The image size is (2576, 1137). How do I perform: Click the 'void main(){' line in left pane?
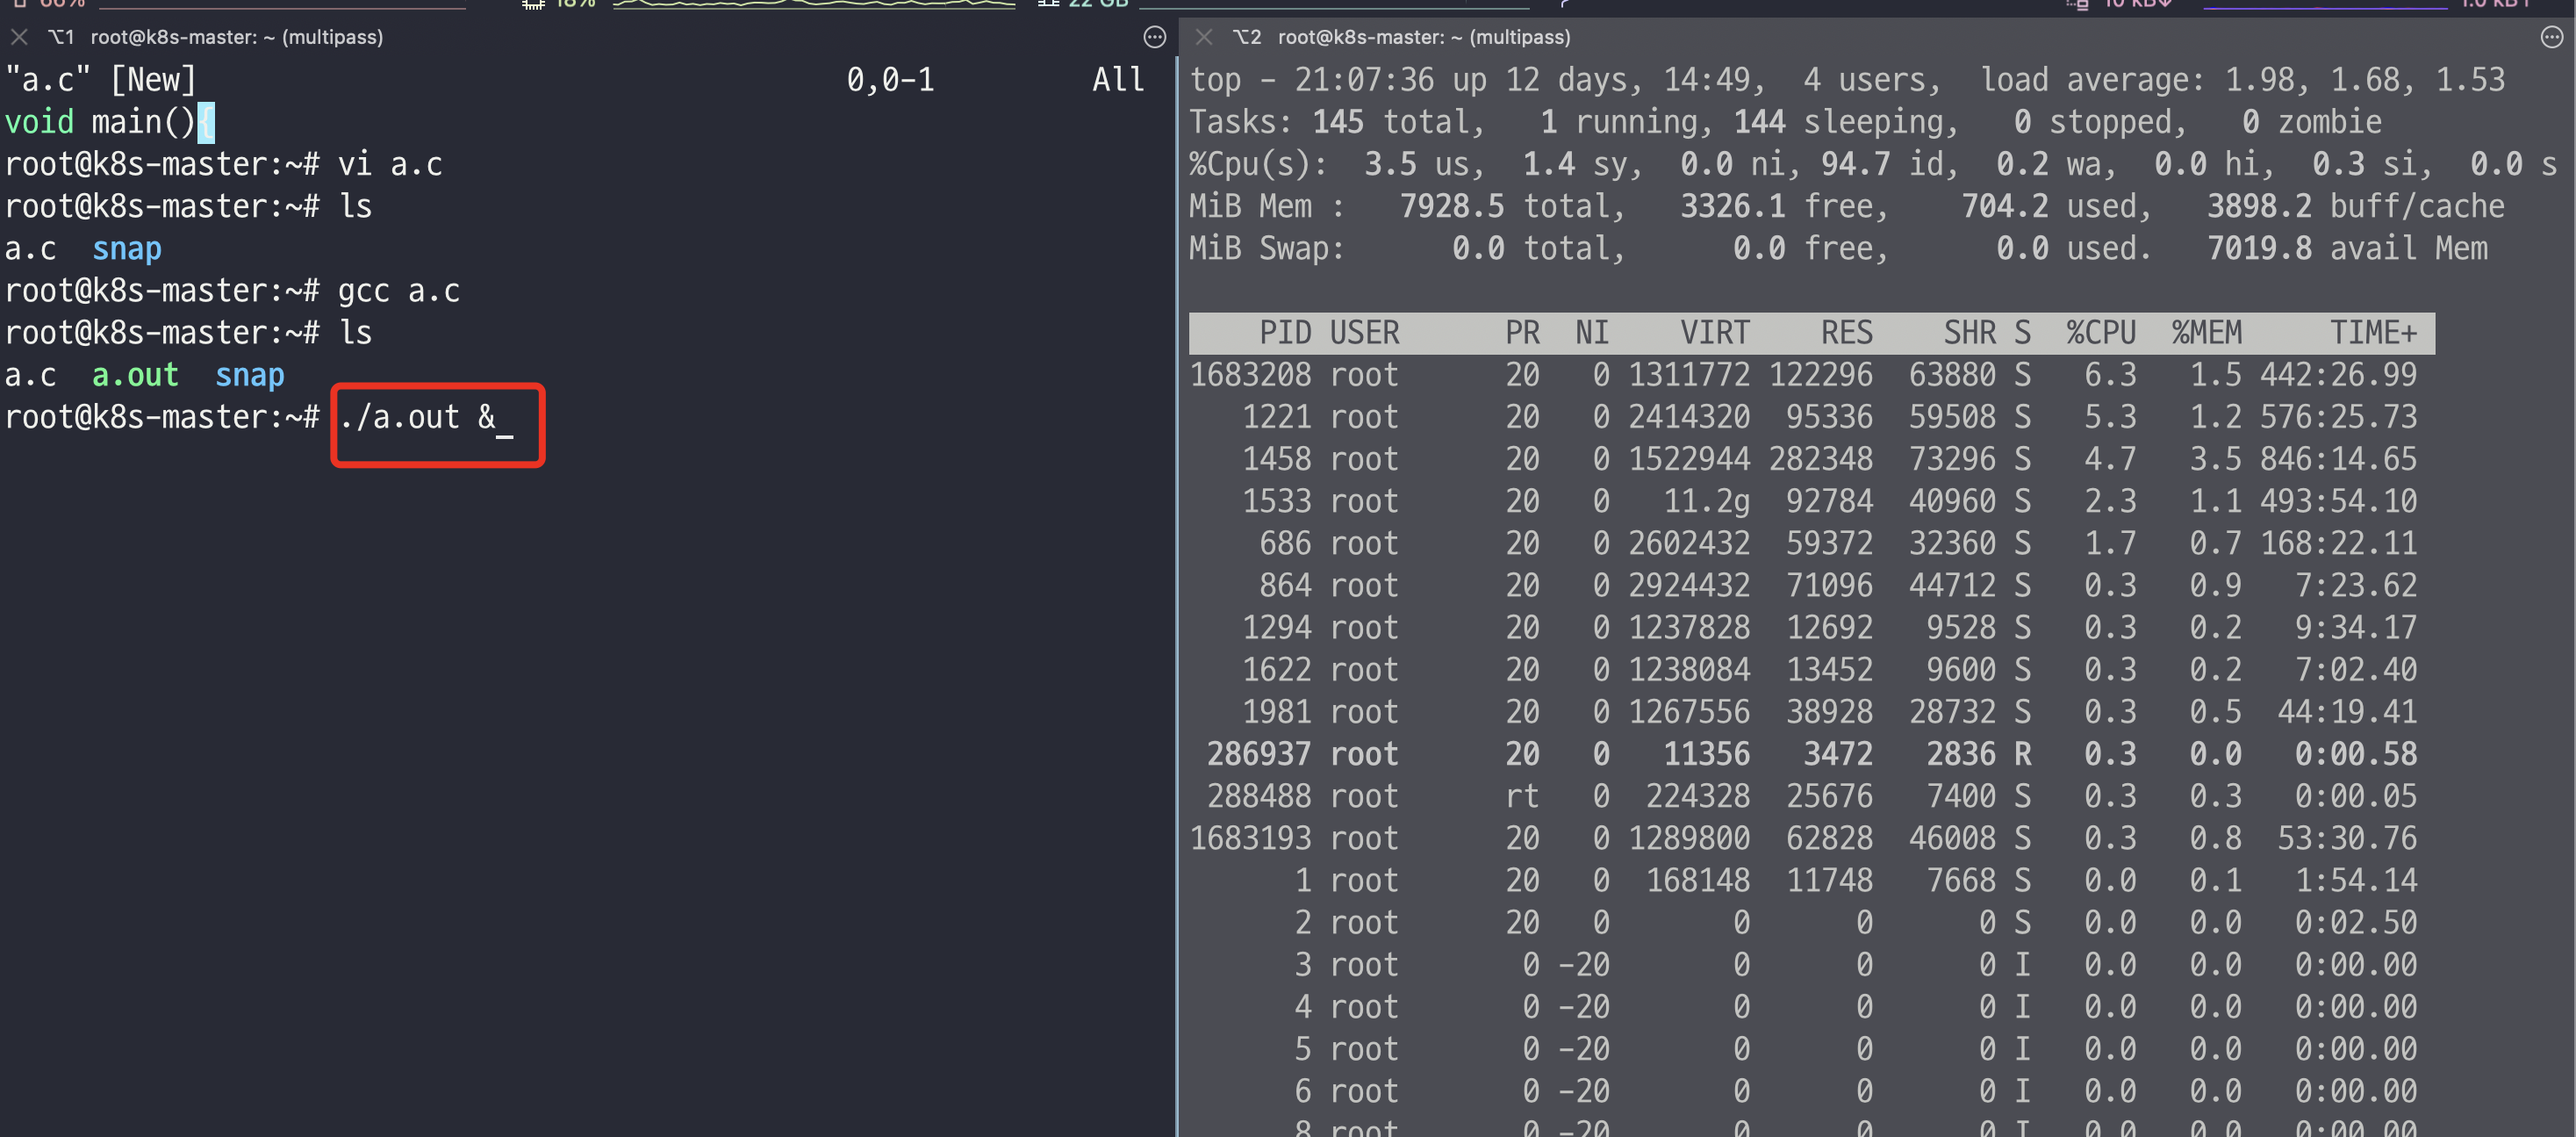108,122
